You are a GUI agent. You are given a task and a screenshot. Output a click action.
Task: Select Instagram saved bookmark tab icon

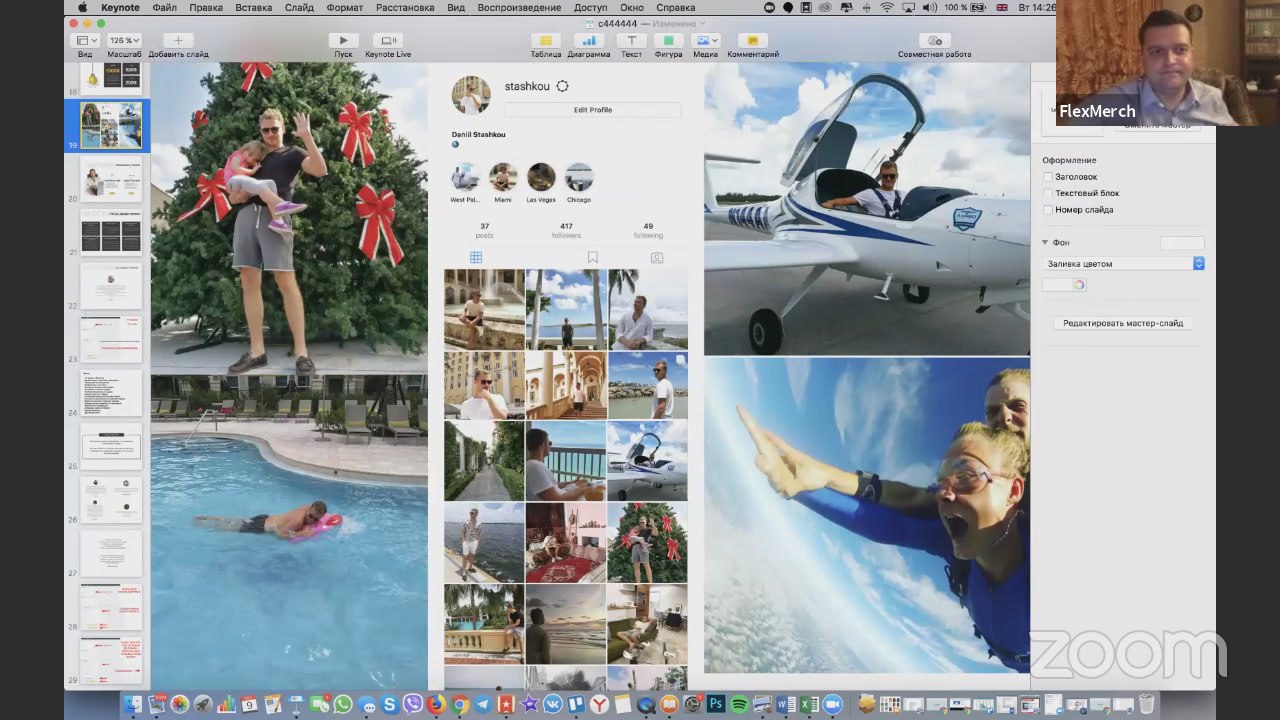point(593,257)
